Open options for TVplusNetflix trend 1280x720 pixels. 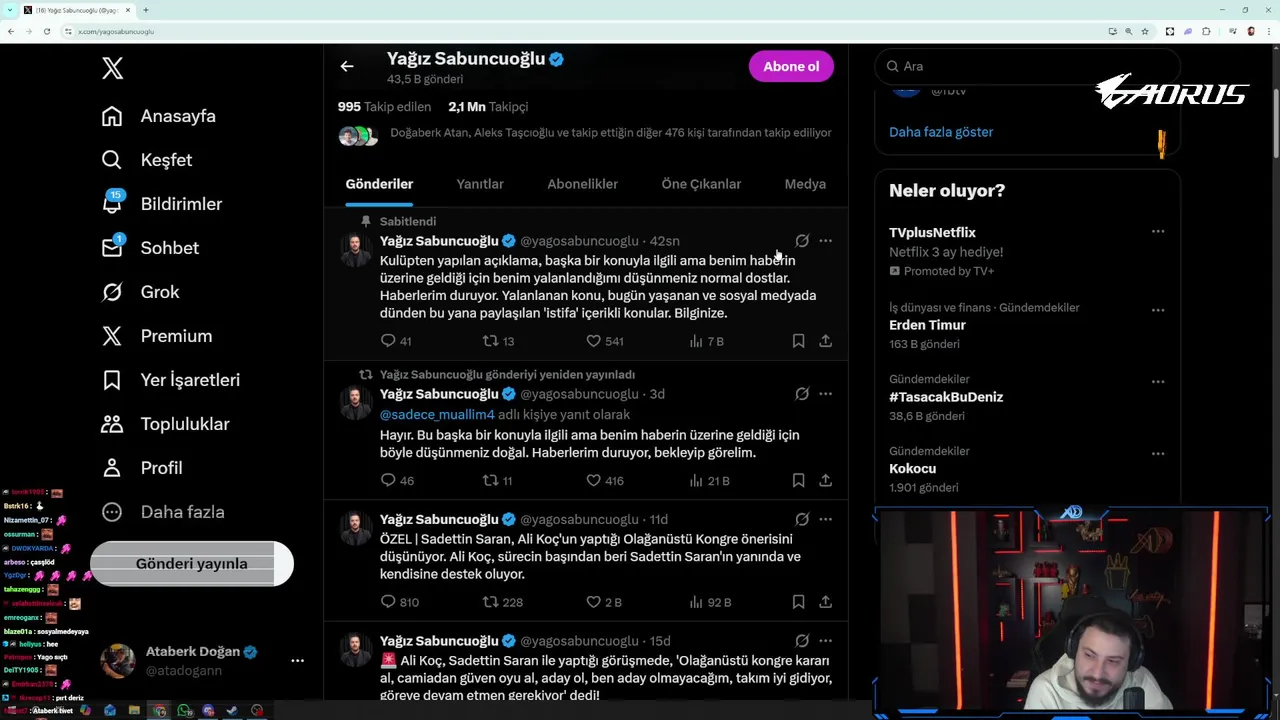(1158, 232)
